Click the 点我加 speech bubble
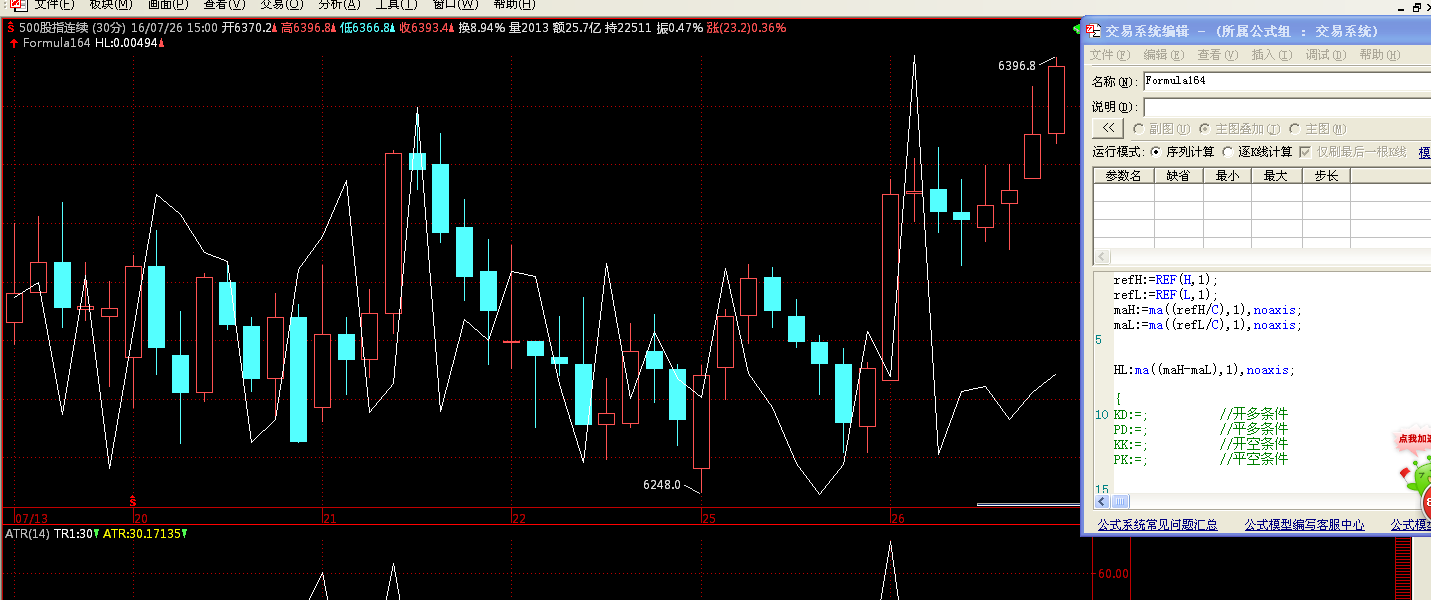1431x600 pixels. tap(1413, 438)
